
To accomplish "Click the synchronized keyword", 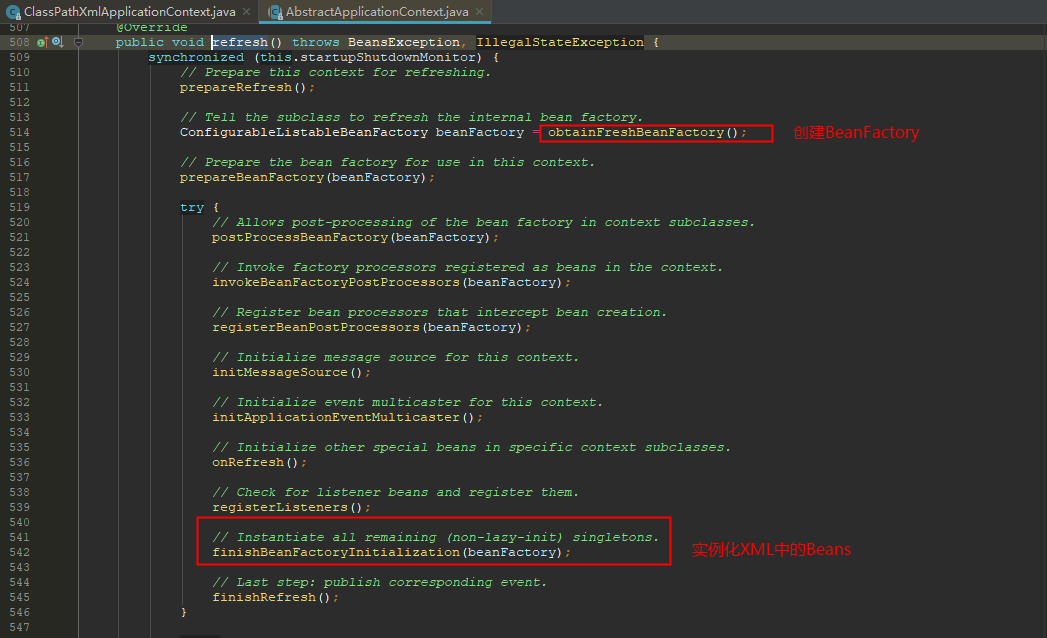I will tap(196, 57).
